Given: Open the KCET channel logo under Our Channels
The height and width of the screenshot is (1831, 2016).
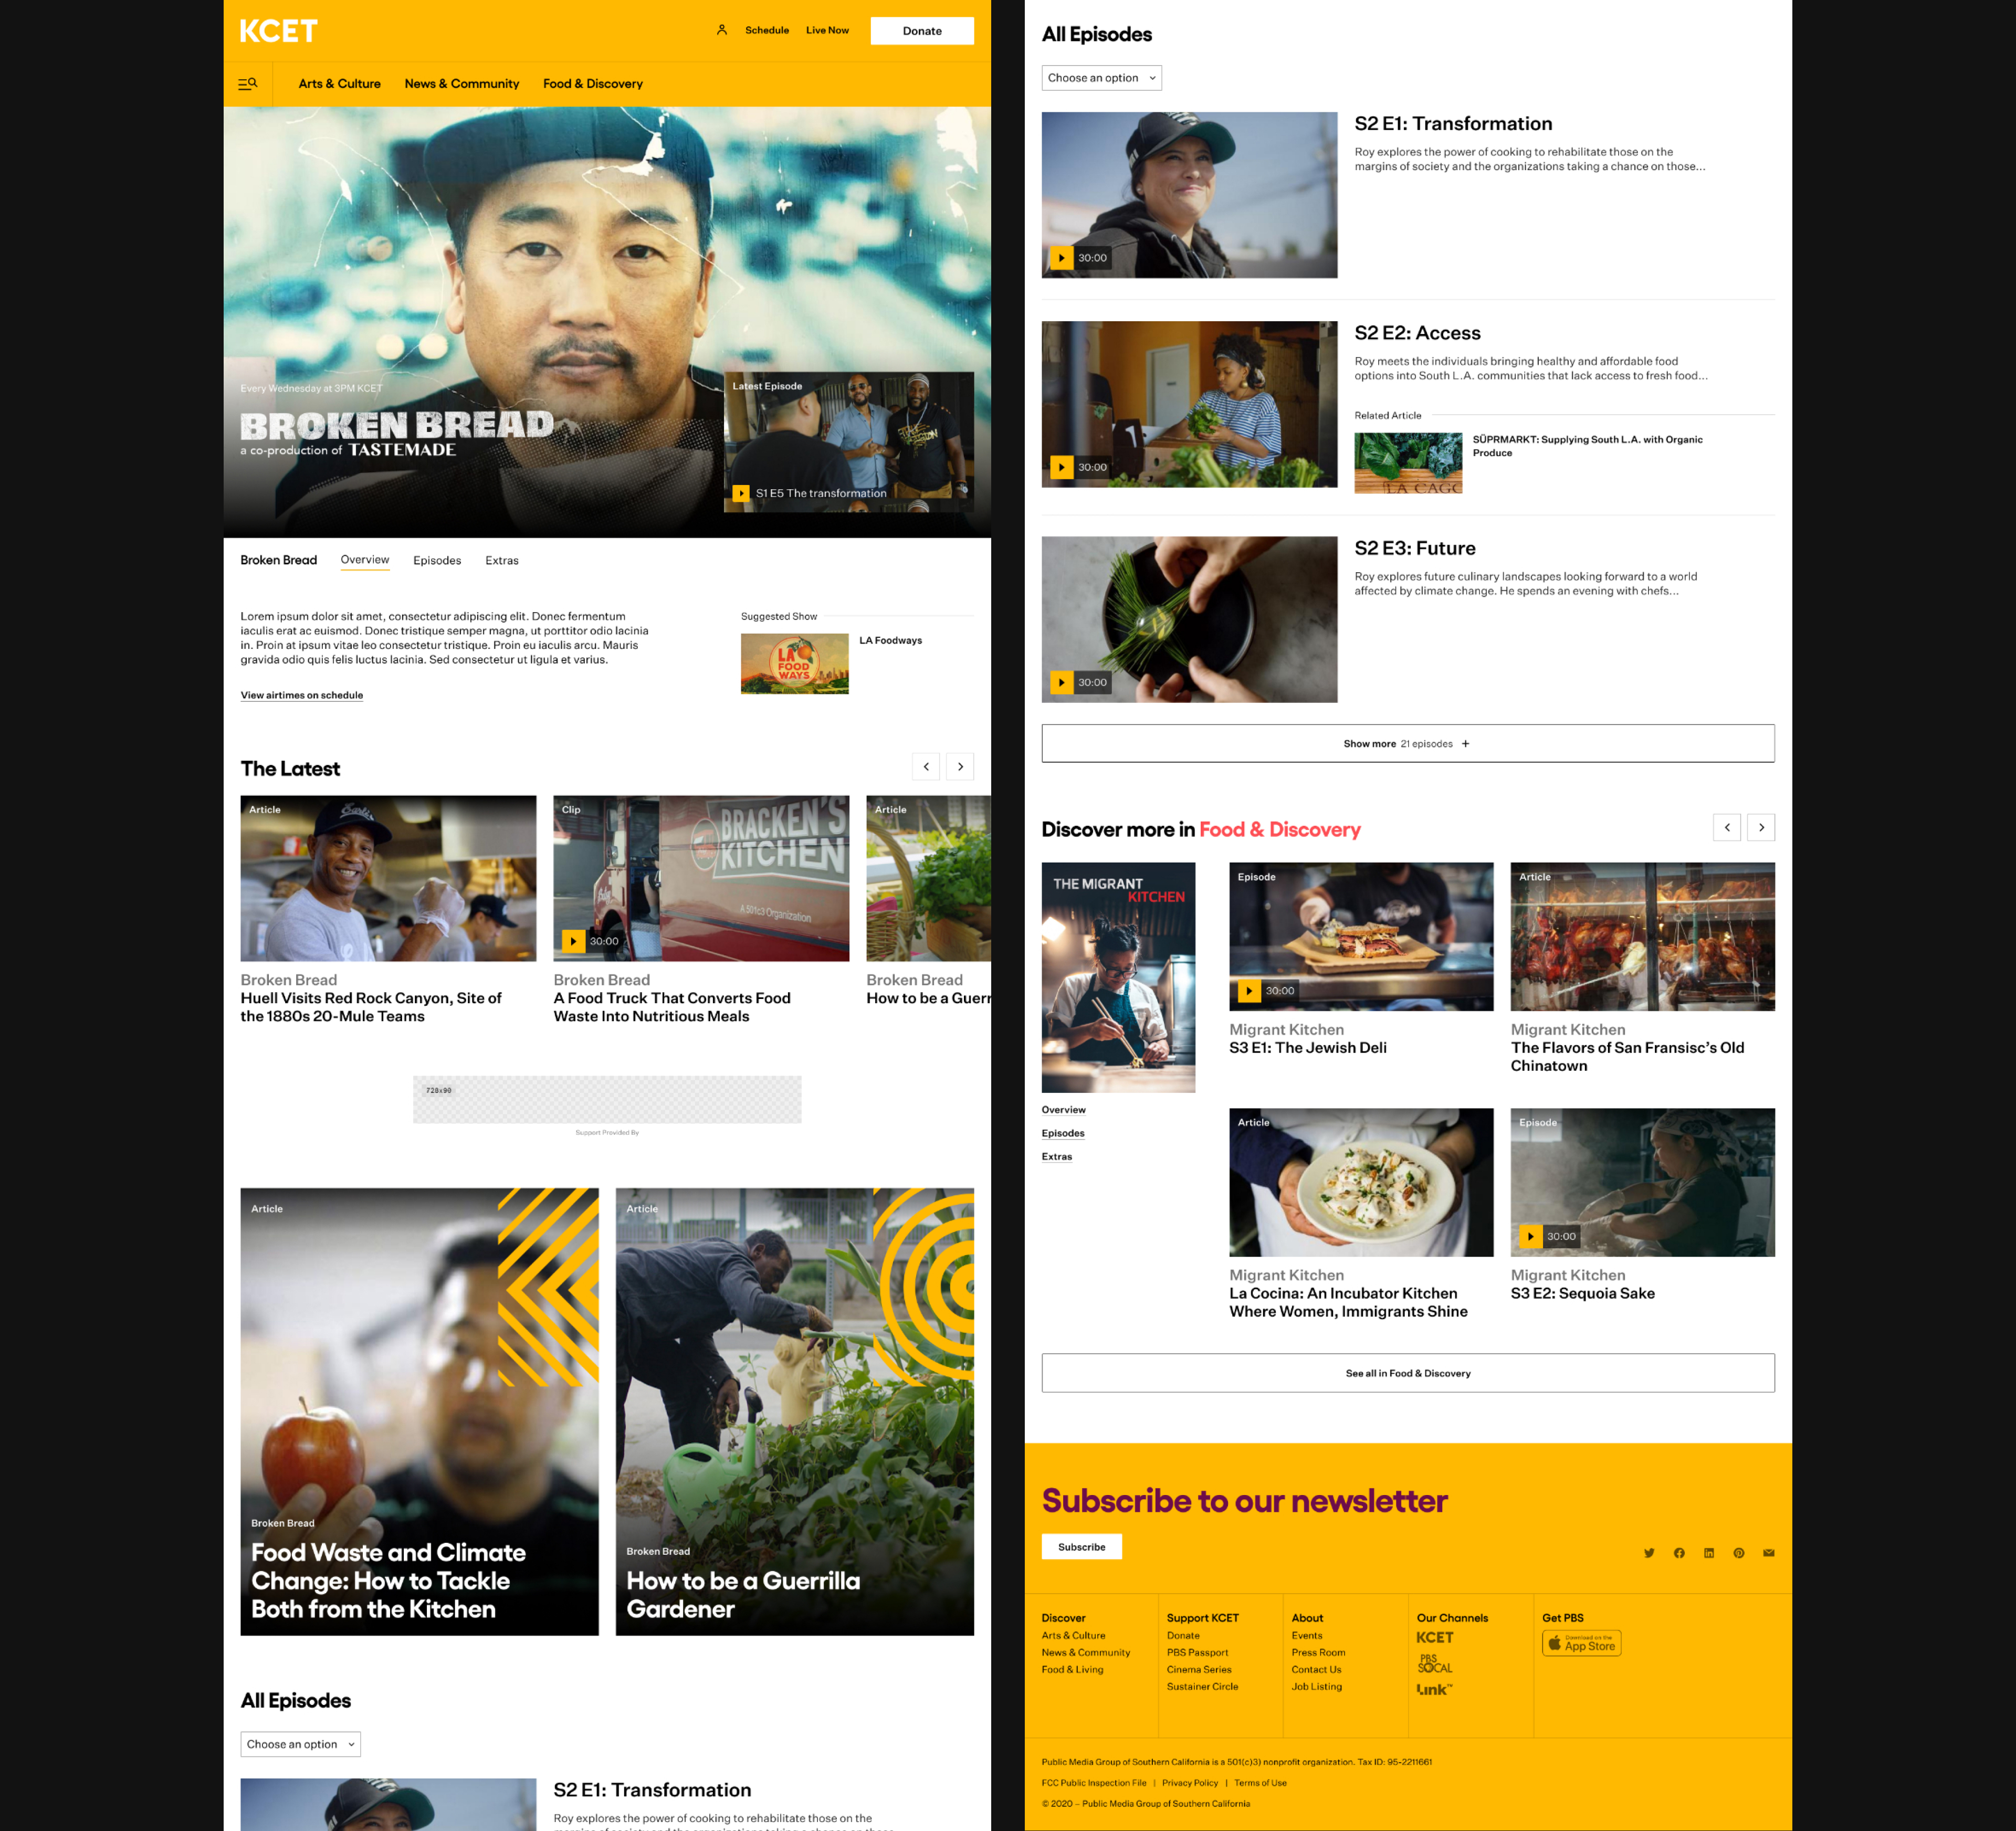Looking at the screenshot, I should [1435, 1638].
